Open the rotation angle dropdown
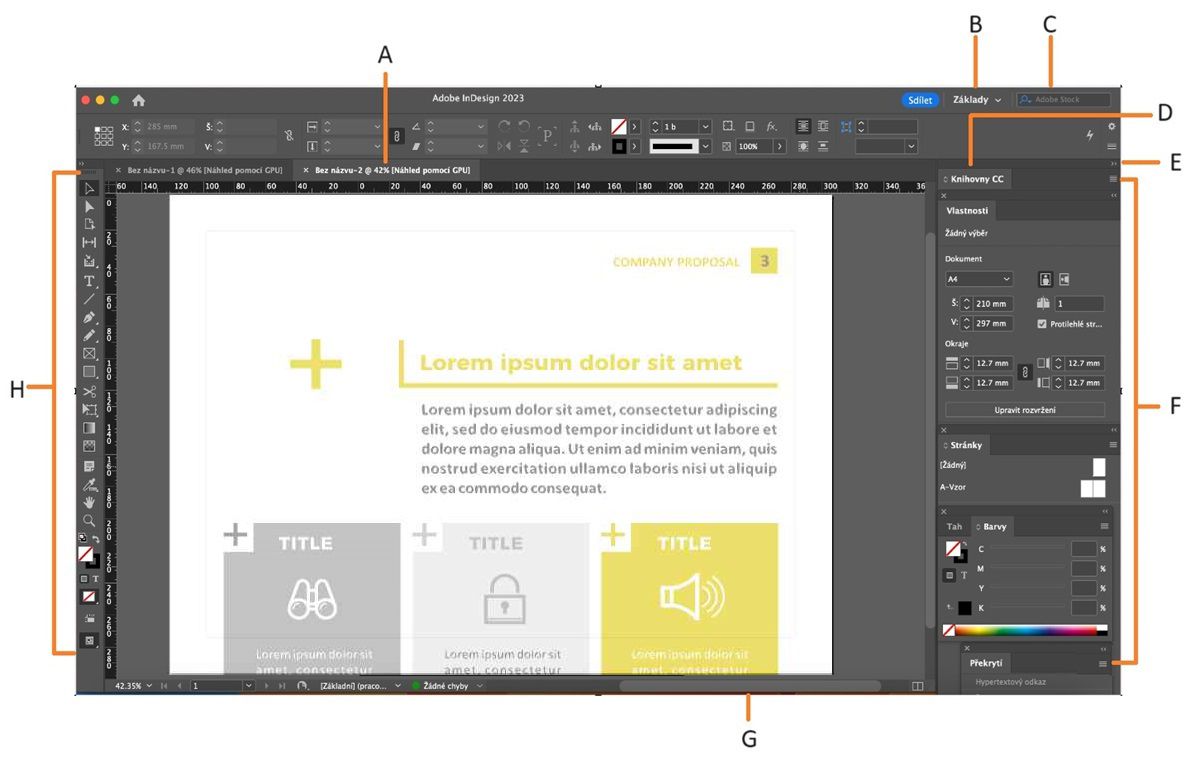Screen dimensions: 1200x760 pyautogui.click(x=481, y=127)
